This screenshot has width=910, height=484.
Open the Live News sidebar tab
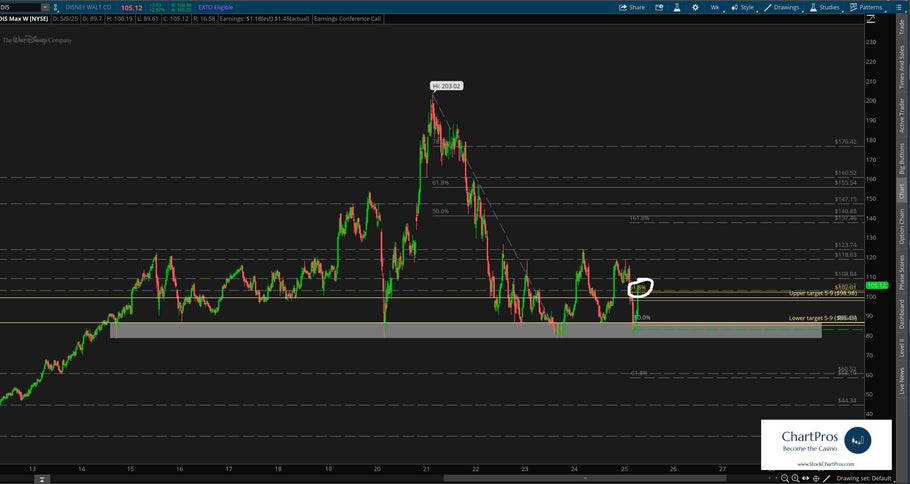902,381
